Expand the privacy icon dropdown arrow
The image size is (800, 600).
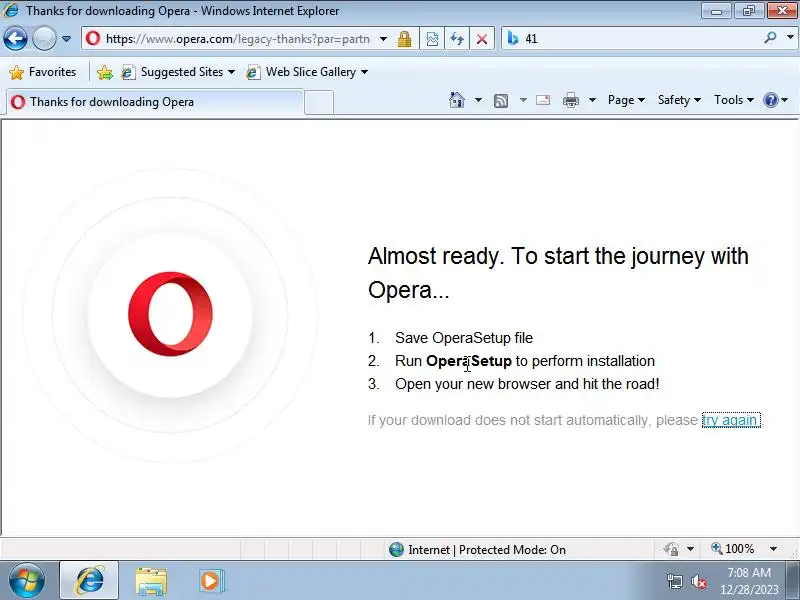point(690,549)
